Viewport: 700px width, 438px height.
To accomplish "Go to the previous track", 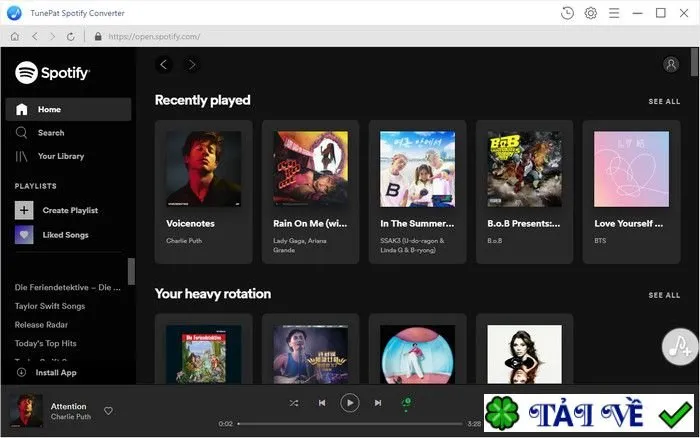I will (322, 403).
